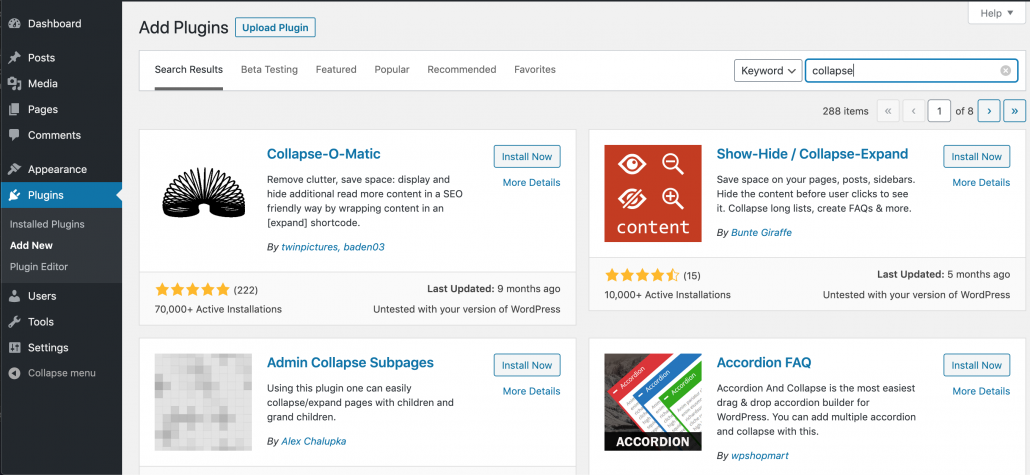Screen dimensions: 1030x475
Task: Click the Users icon in sidebar
Action: point(14,296)
